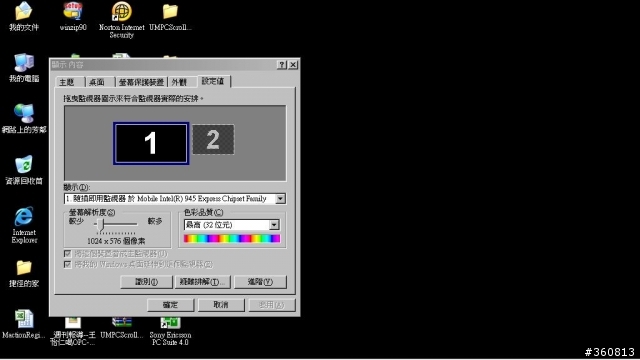Viewport: 640px width, 360px height.
Task: Open the 螢幕保護裝置 tab
Action: coord(141,82)
